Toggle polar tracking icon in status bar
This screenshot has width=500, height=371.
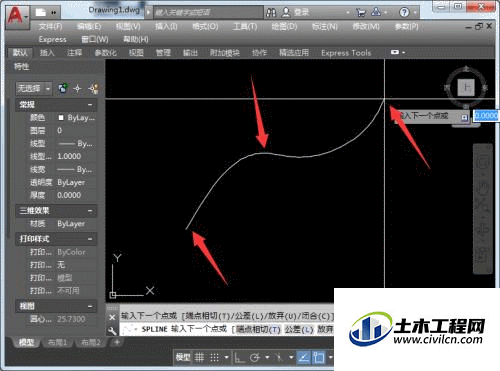click(x=255, y=358)
